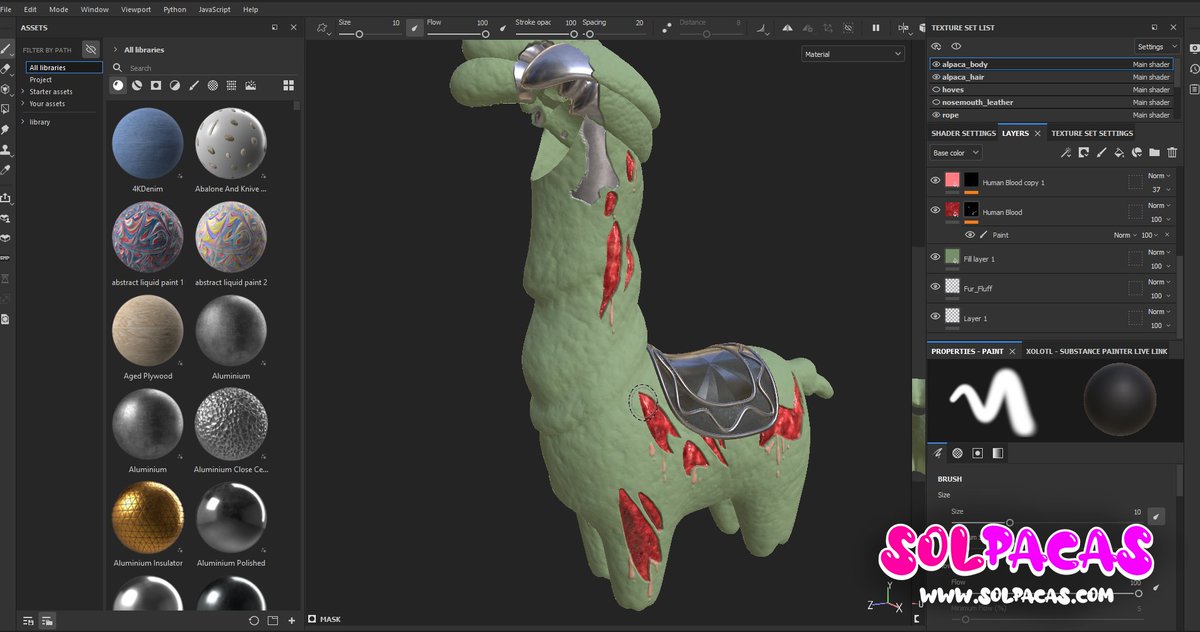Open Texture Set List Settings dropdown
This screenshot has width=1200, height=632.
pyautogui.click(x=1157, y=46)
